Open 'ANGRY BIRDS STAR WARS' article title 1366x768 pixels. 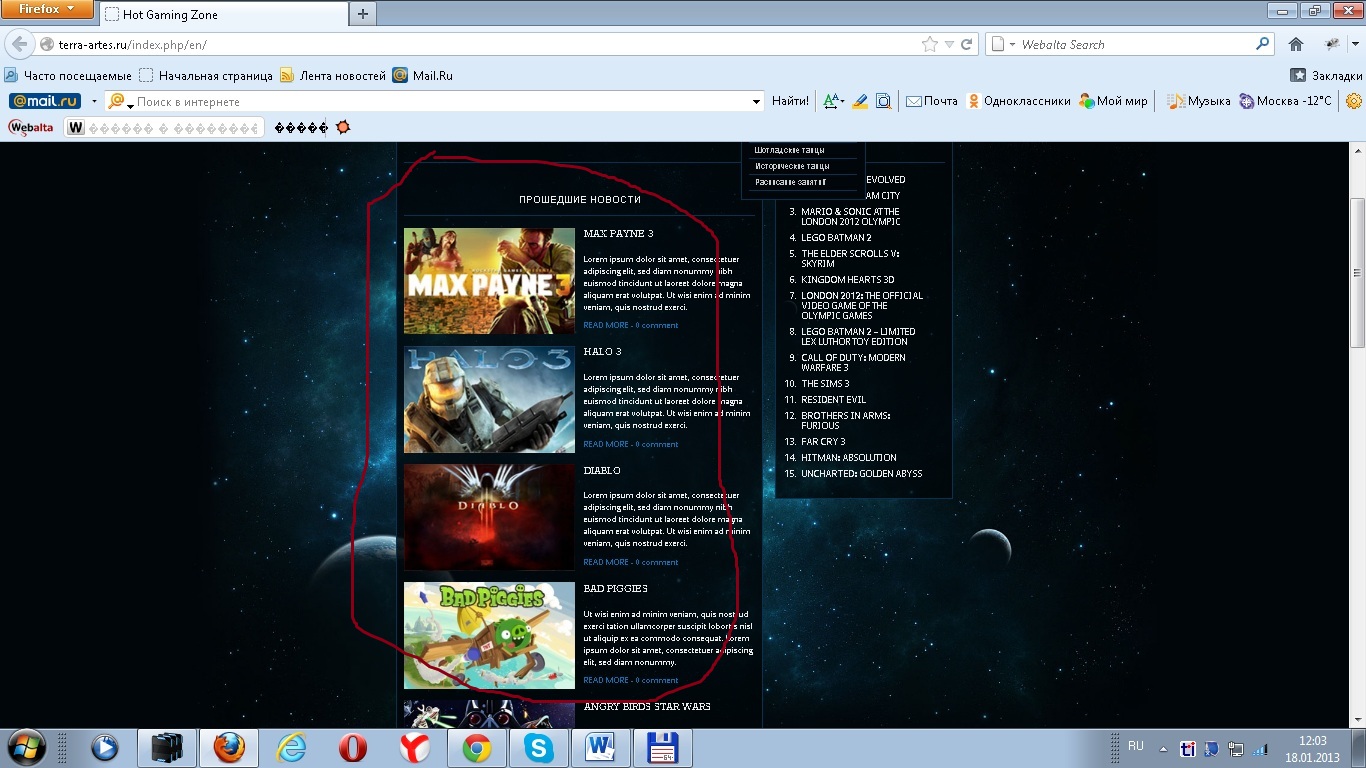coord(647,706)
